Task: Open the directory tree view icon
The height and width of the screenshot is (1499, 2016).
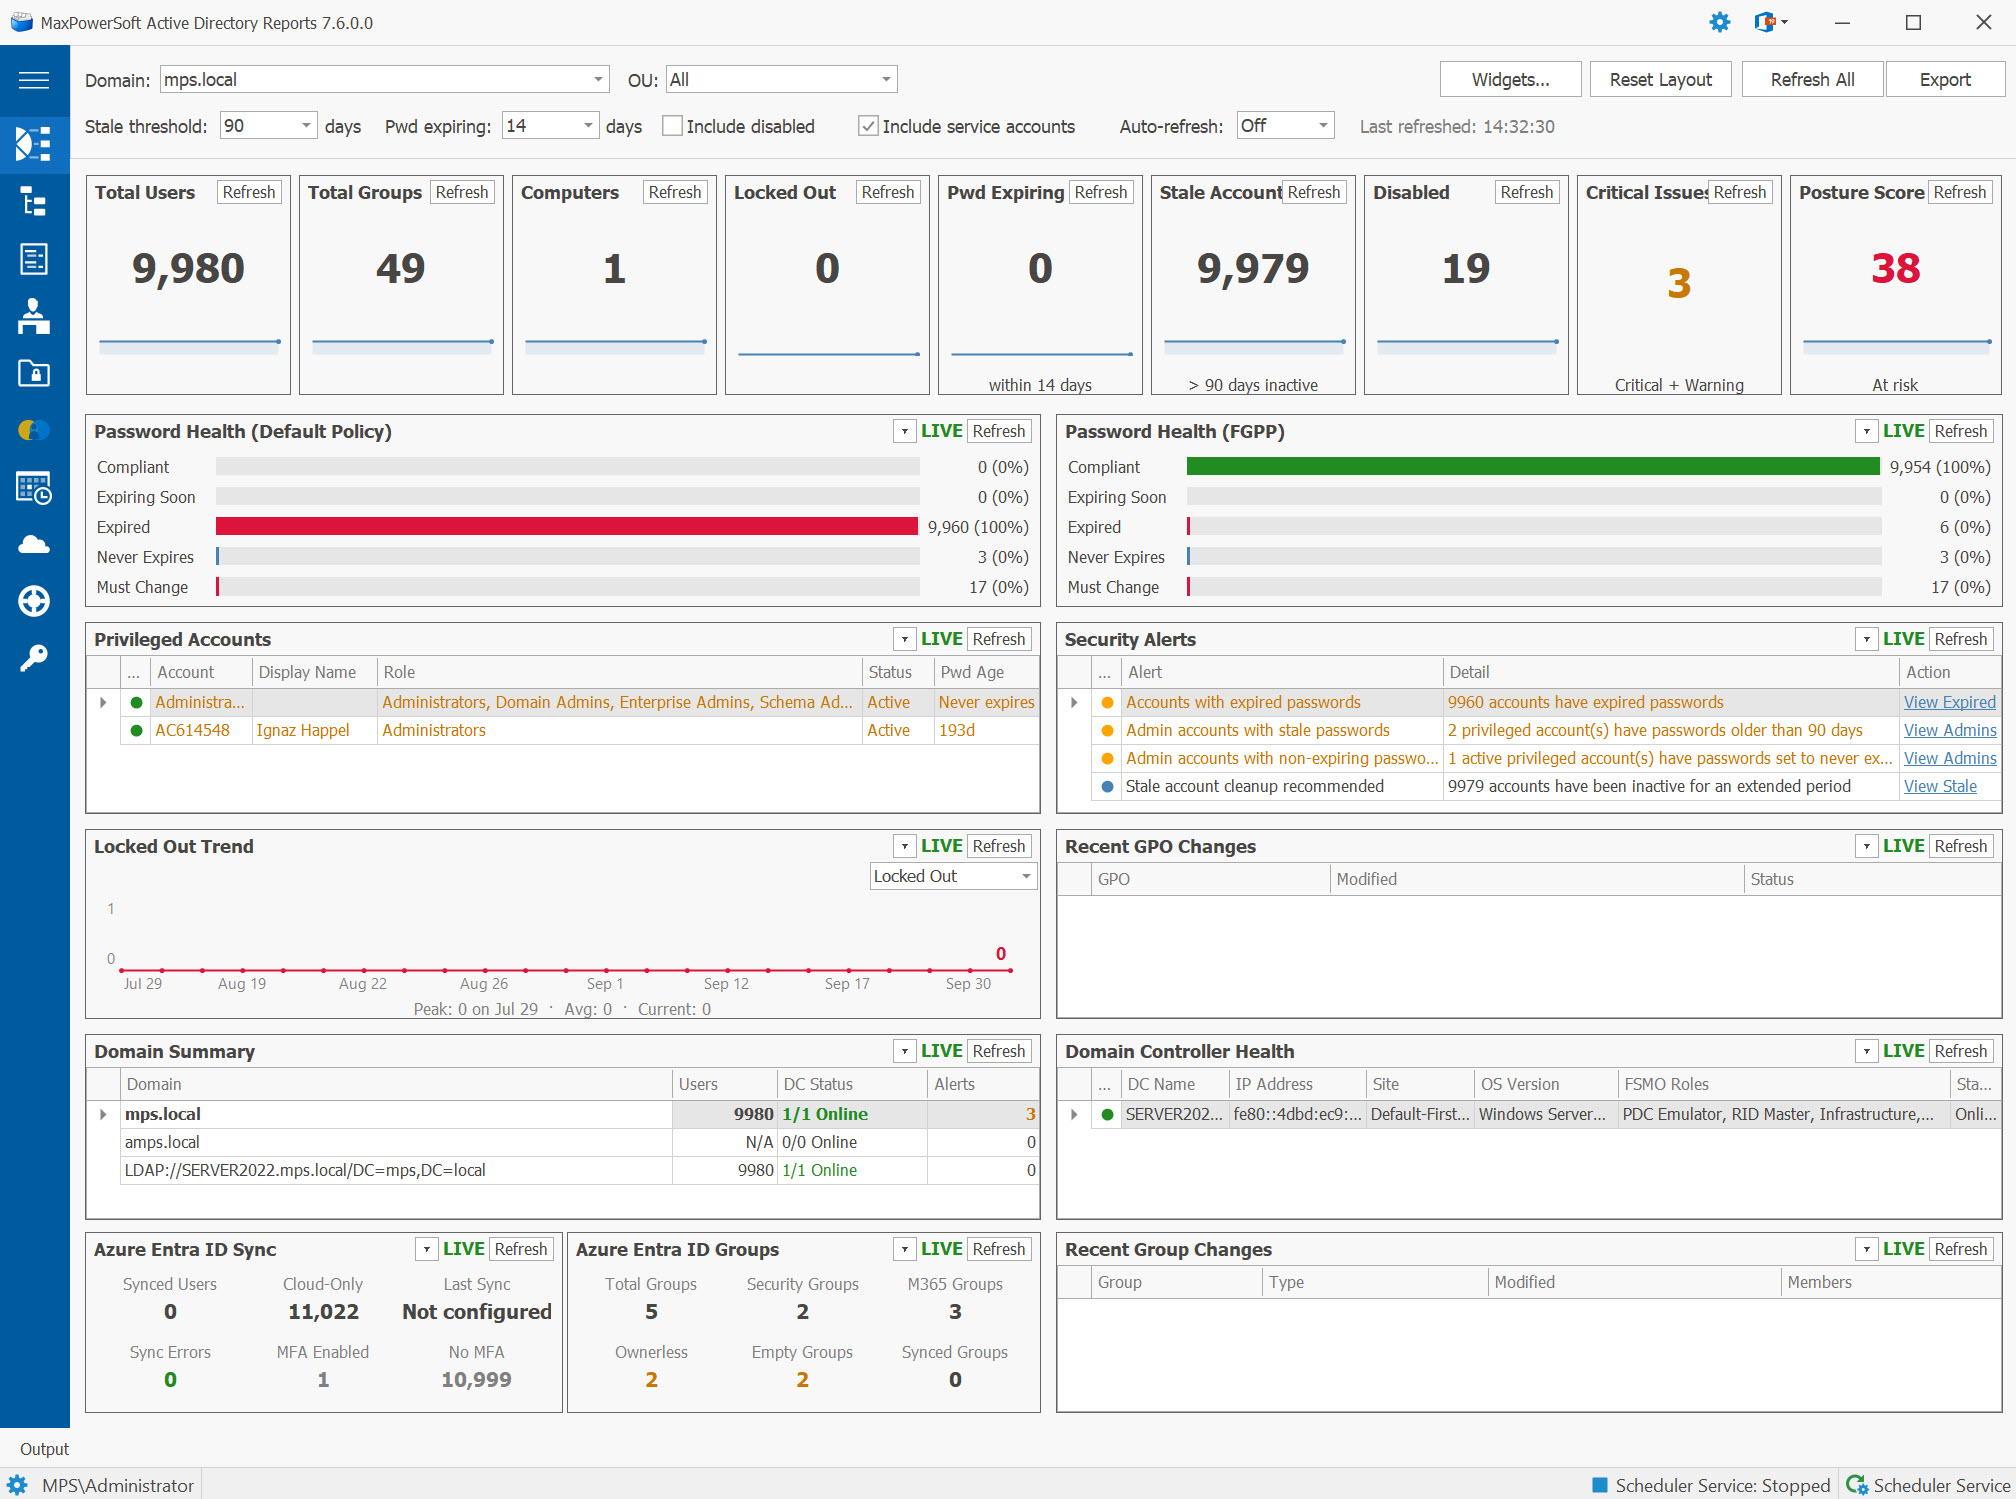Action: pyautogui.click(x=34, y=202)
